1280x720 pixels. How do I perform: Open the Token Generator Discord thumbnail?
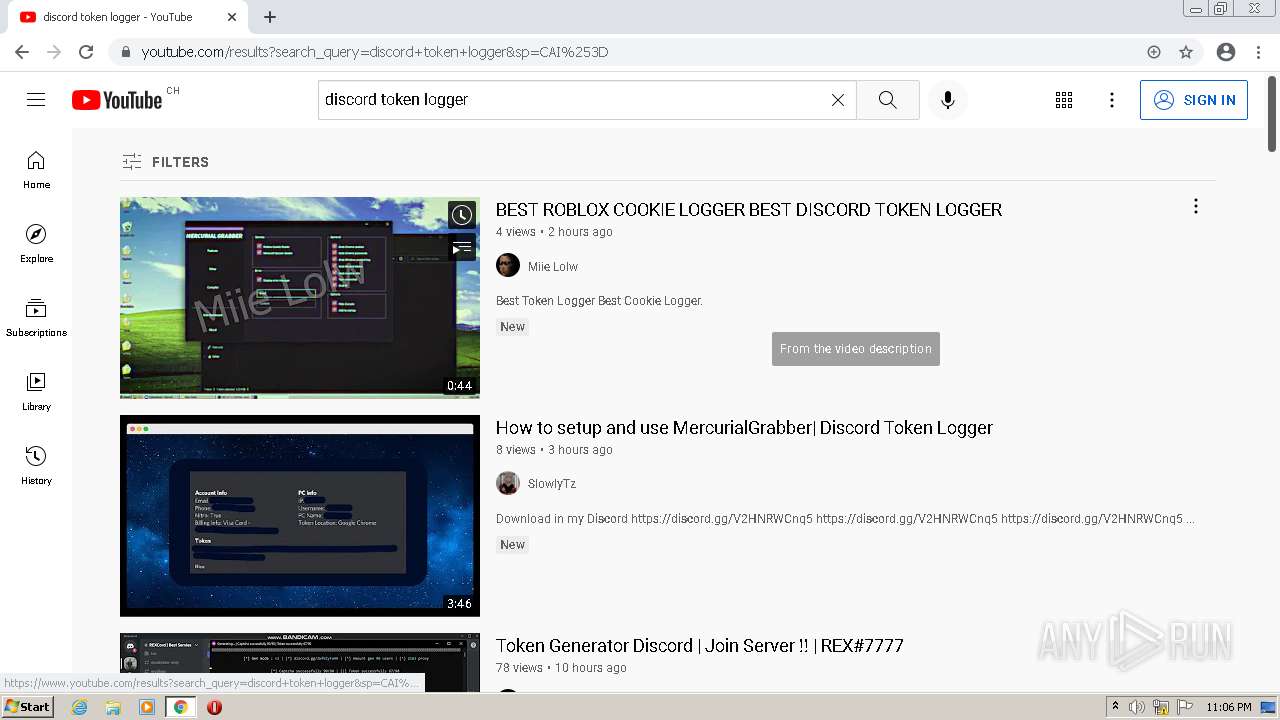300,662
